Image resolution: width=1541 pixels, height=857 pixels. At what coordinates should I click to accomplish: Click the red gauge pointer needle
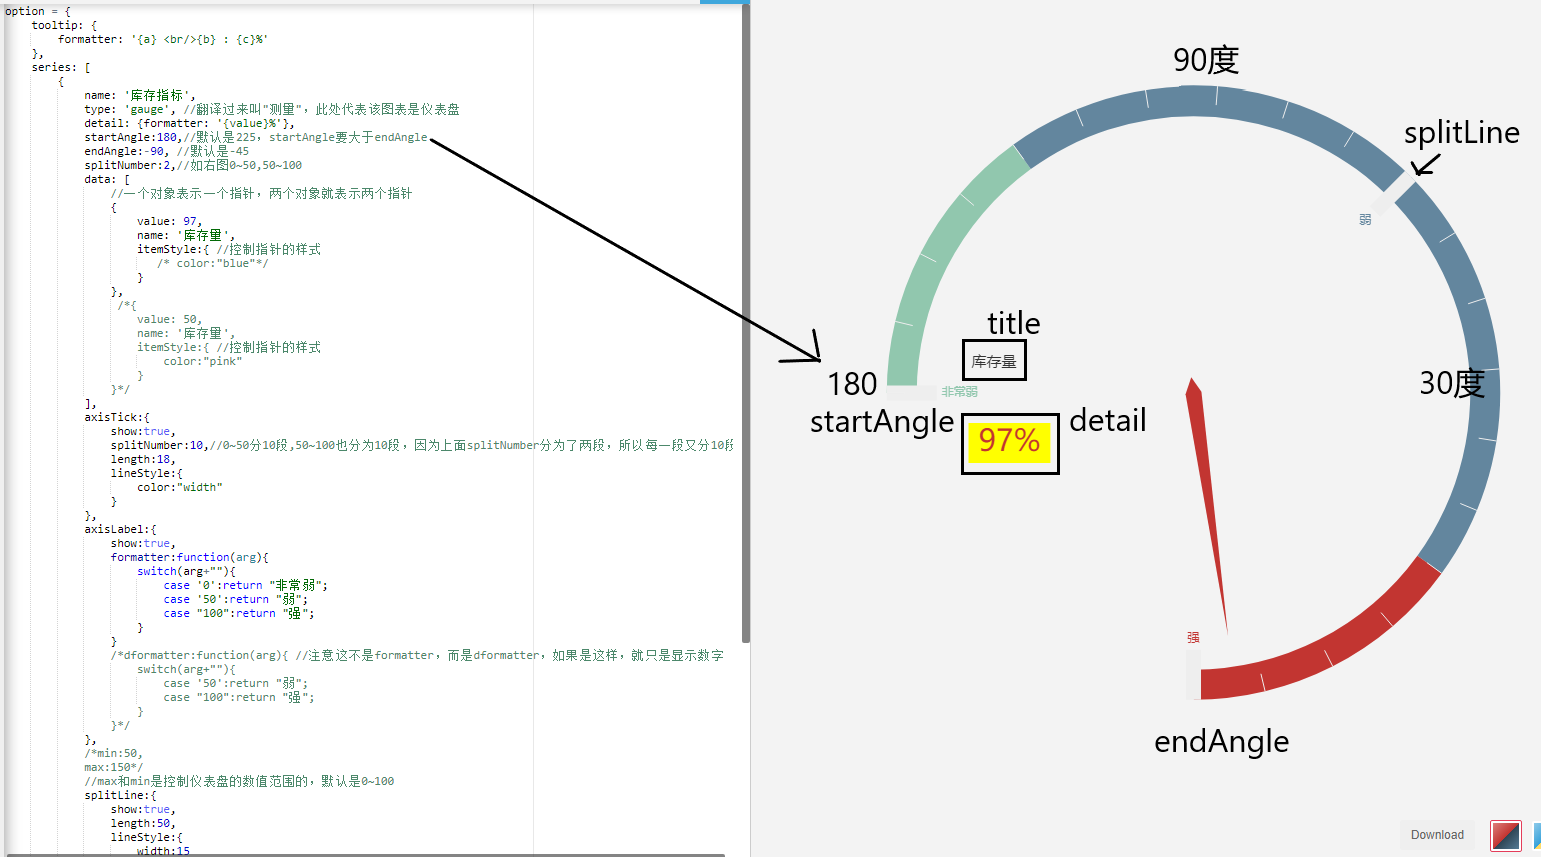point(1208,505)
